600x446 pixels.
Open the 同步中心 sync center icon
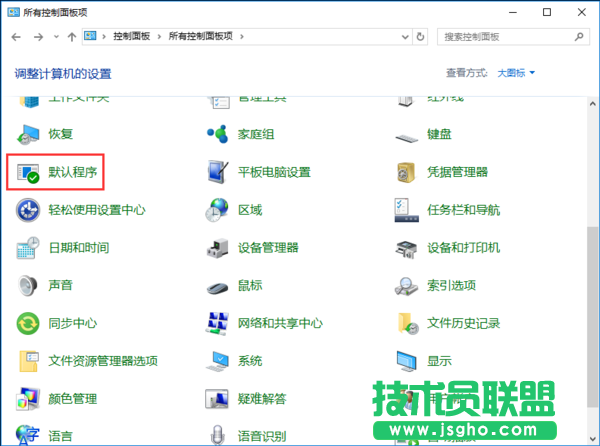coord(28,324)
